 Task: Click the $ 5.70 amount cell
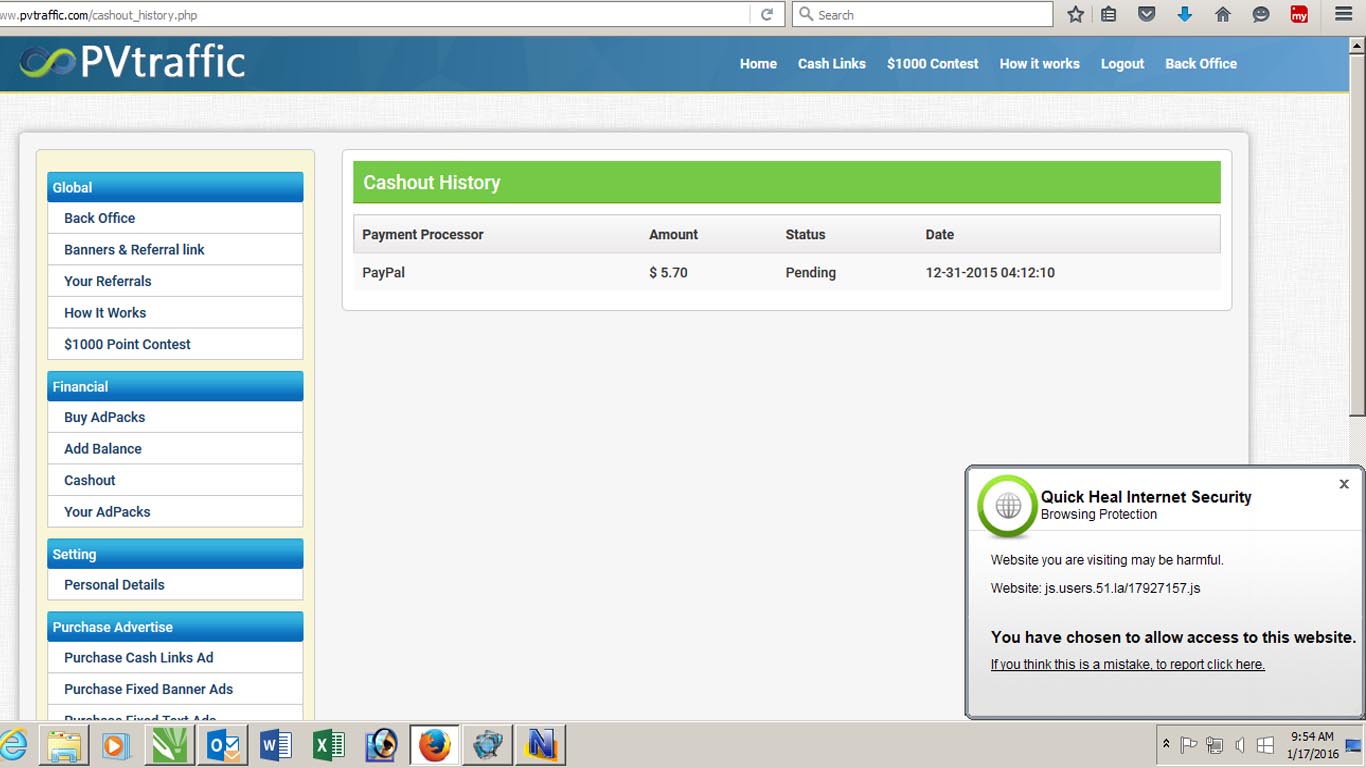point(668,273)
